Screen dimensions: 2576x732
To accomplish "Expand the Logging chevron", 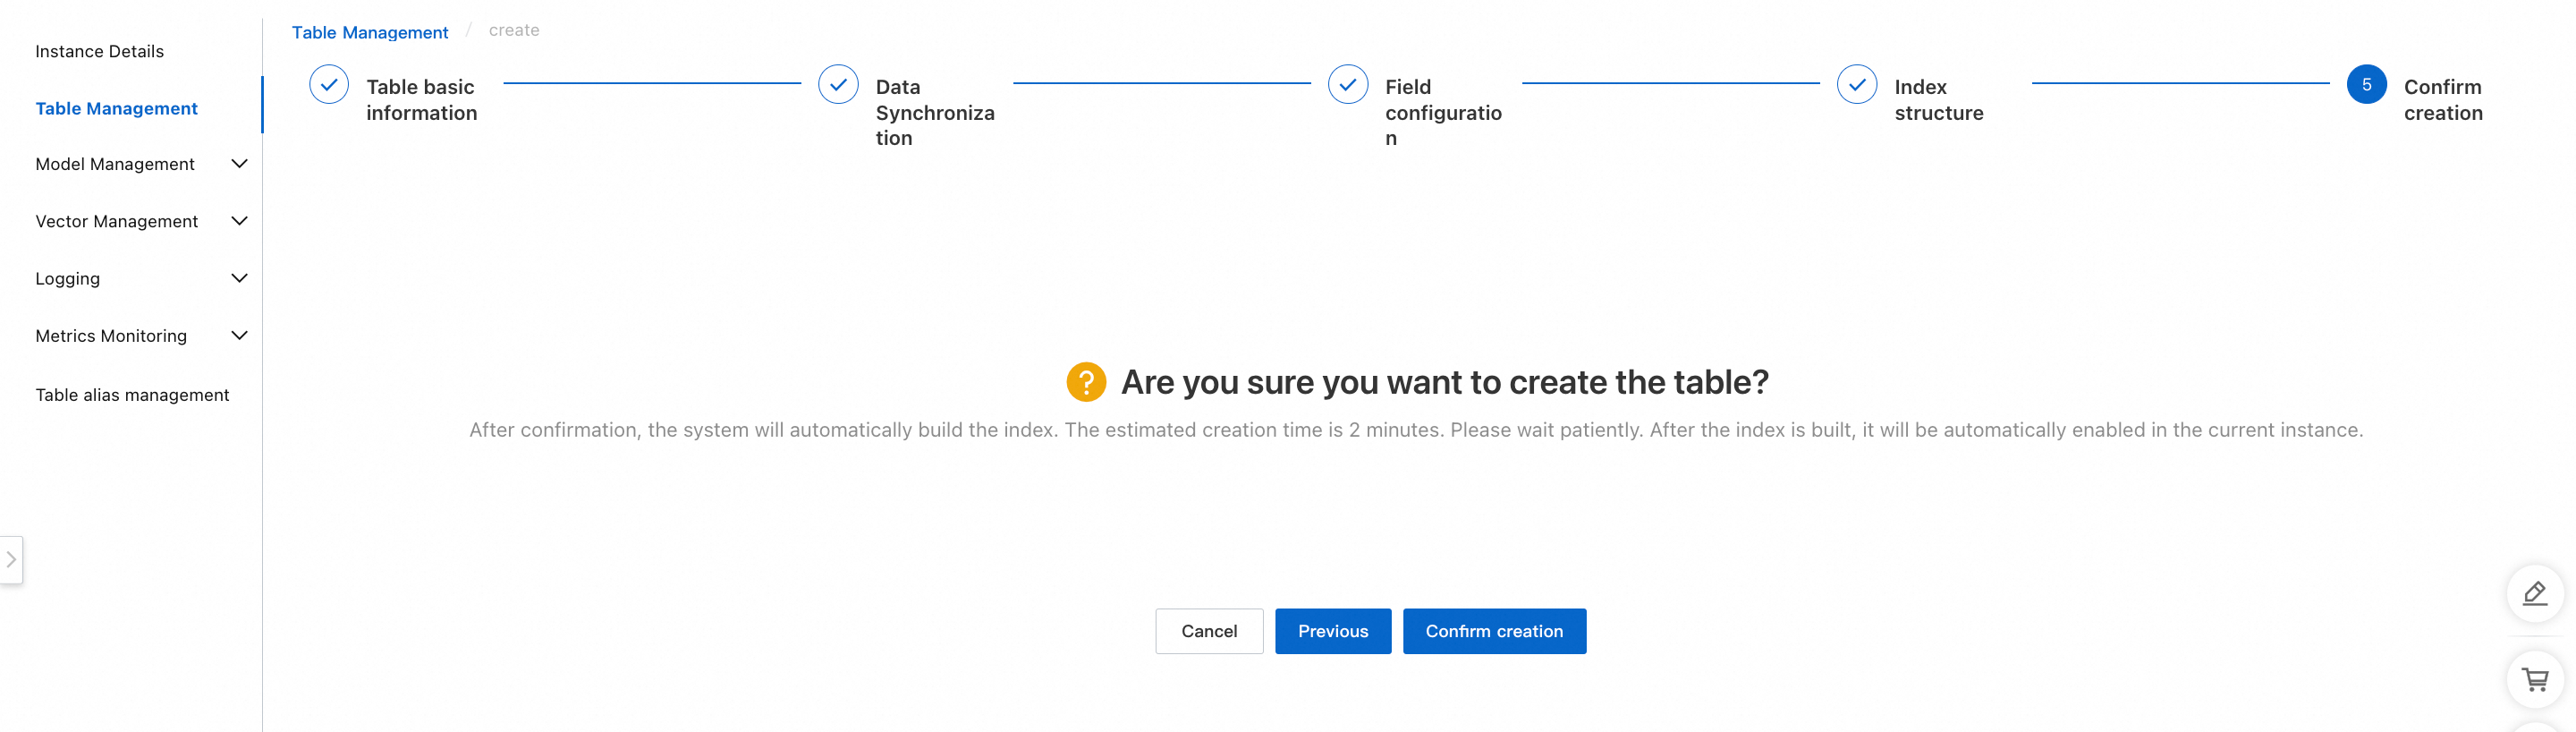I will click(239, 278).
